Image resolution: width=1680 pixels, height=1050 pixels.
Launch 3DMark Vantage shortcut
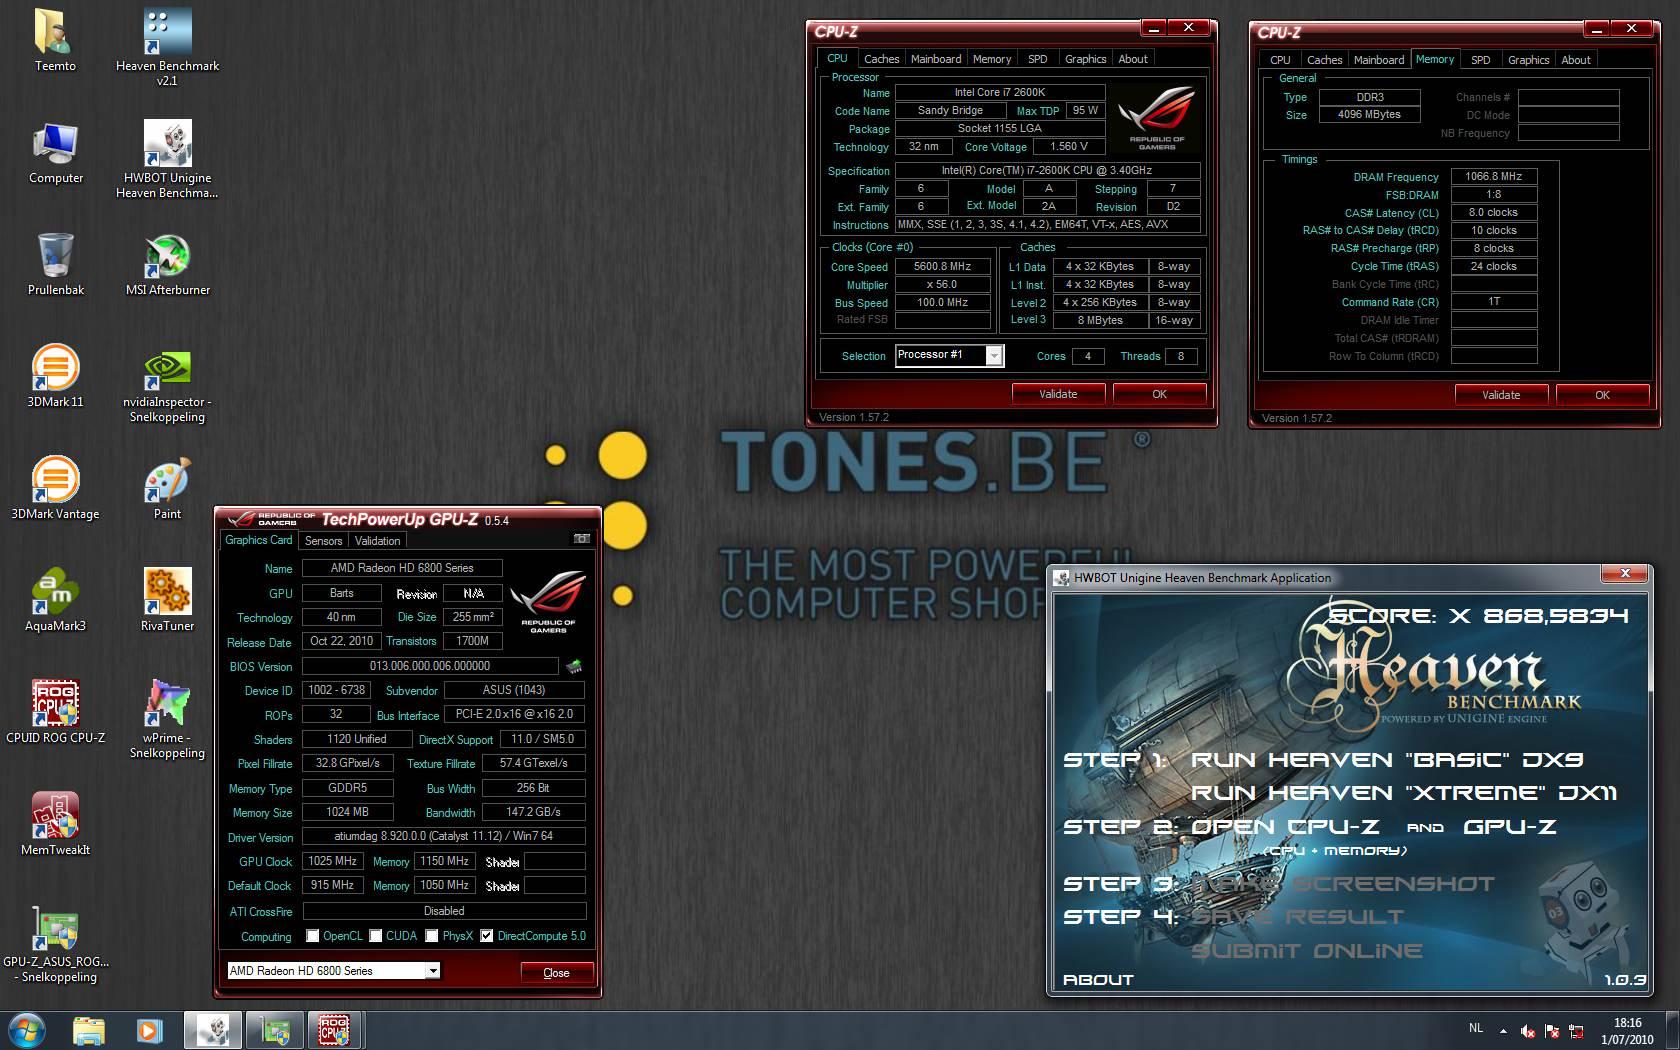pyautogui.click(x=55, y=488)
